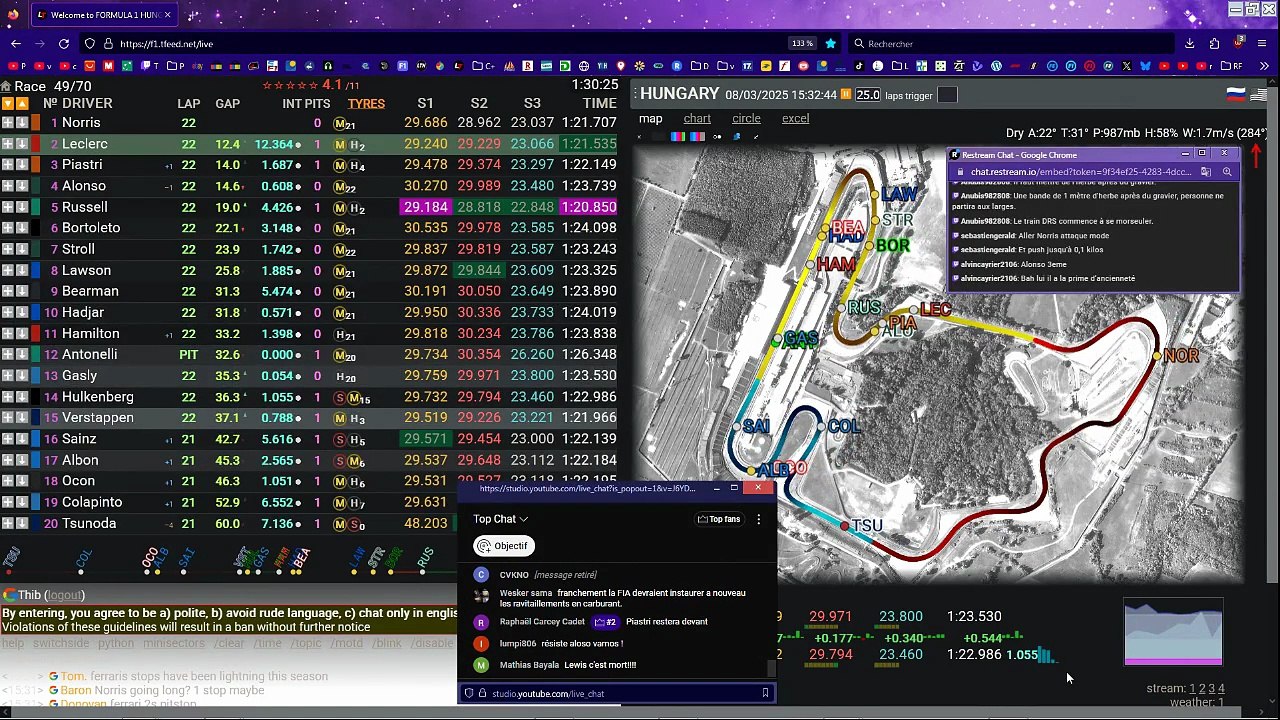1280x720 pixels.
Task: Click the down-arrow icon on Leclerc row
Action: point(21,144)
